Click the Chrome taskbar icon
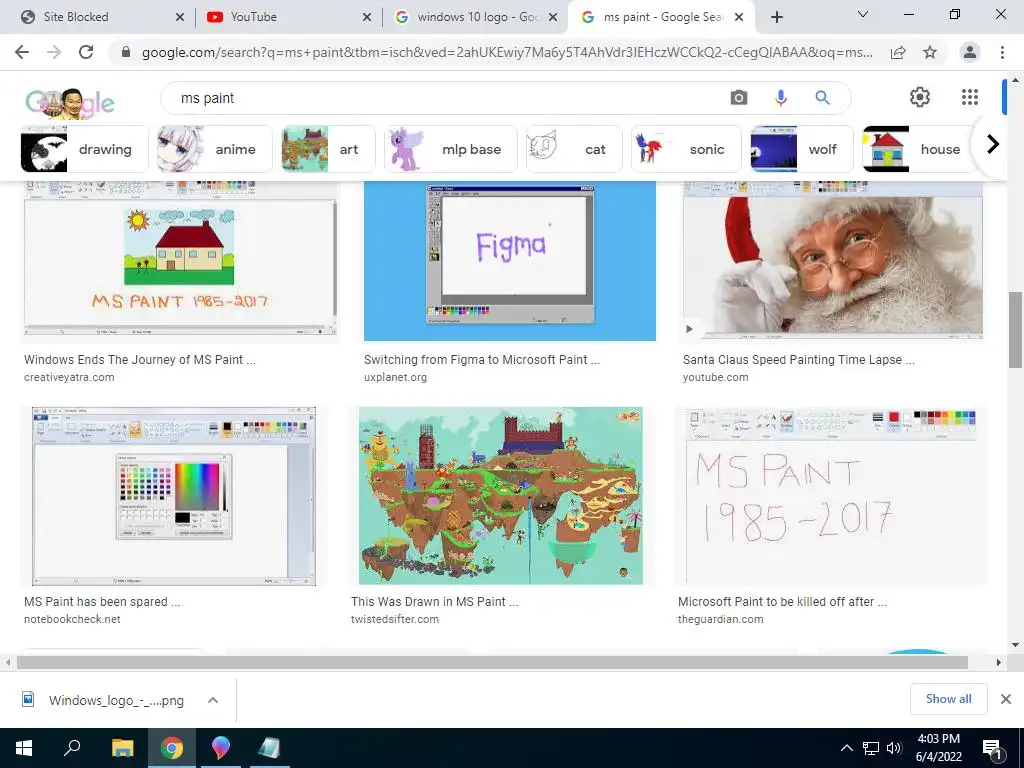This screenshot has width=1024, height=768. coord(172,748)
